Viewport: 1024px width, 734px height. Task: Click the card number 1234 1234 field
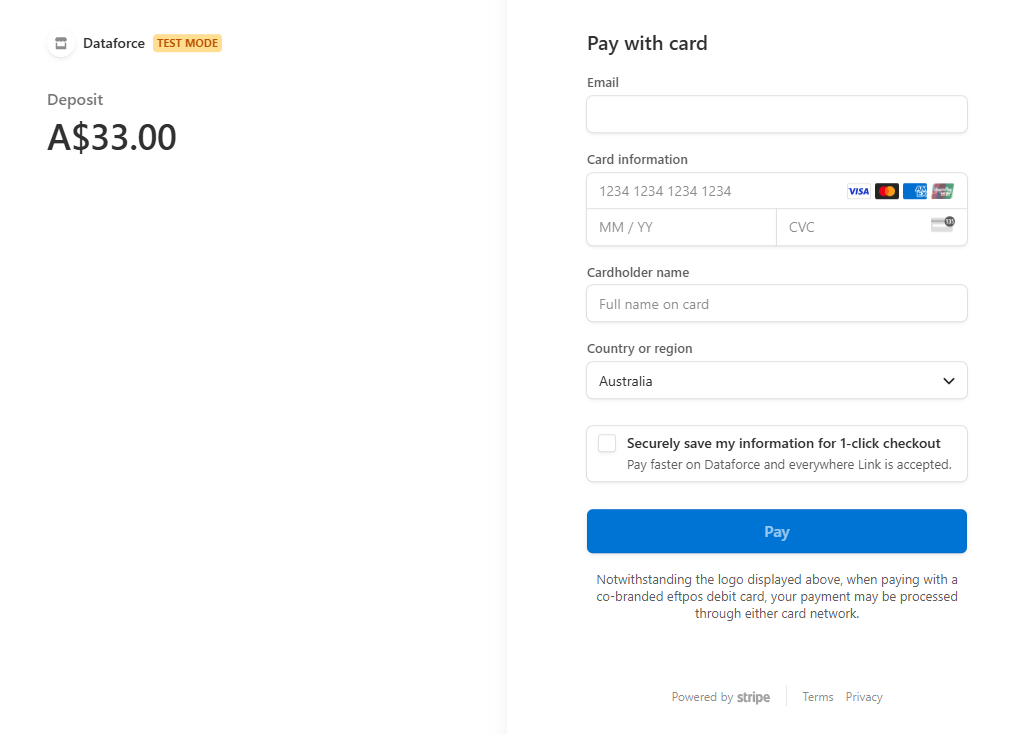700,190
